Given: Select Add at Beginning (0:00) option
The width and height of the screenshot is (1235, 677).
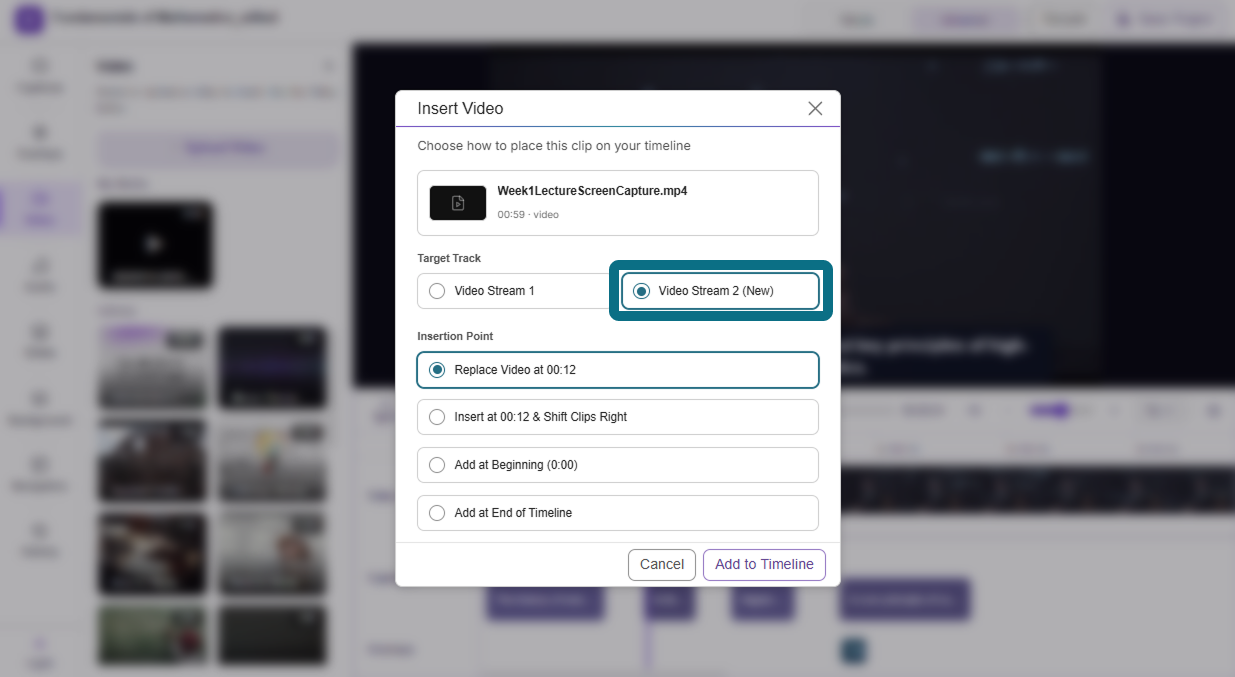Looking at the screenshot, I should (x=618, y=465).
